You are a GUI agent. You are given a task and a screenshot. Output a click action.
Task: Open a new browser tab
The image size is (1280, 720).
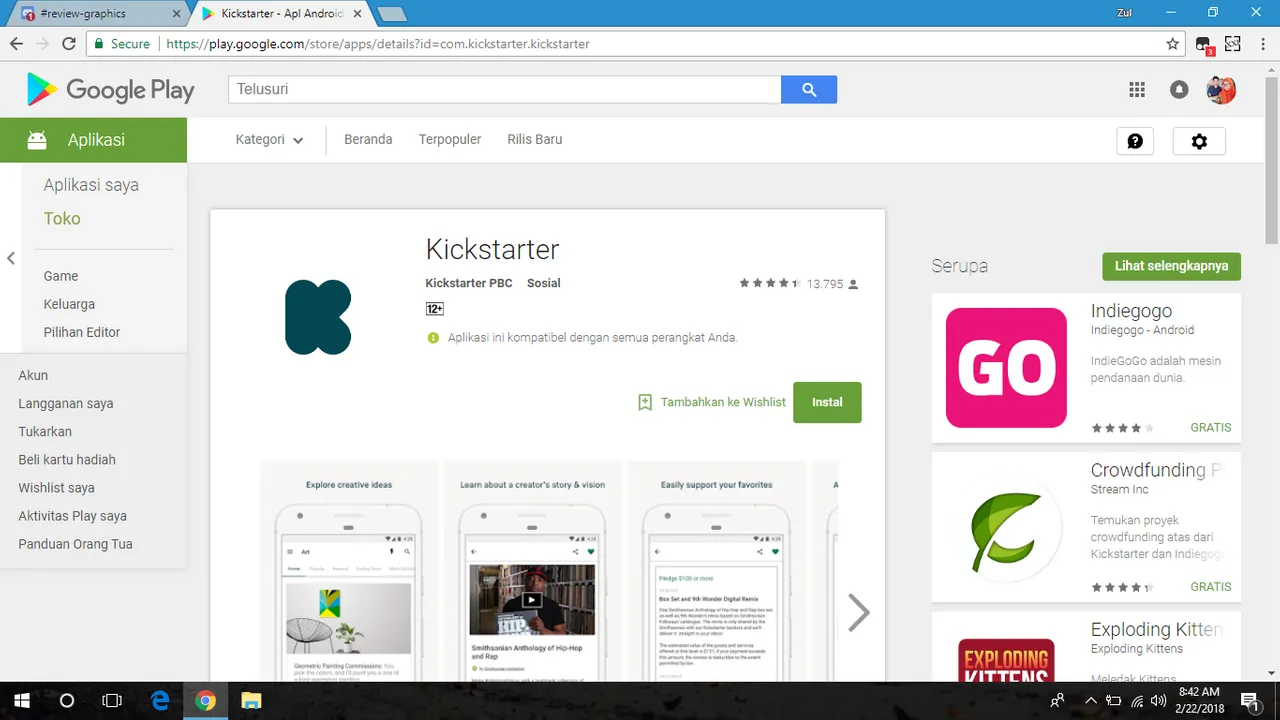coord(391,14)
